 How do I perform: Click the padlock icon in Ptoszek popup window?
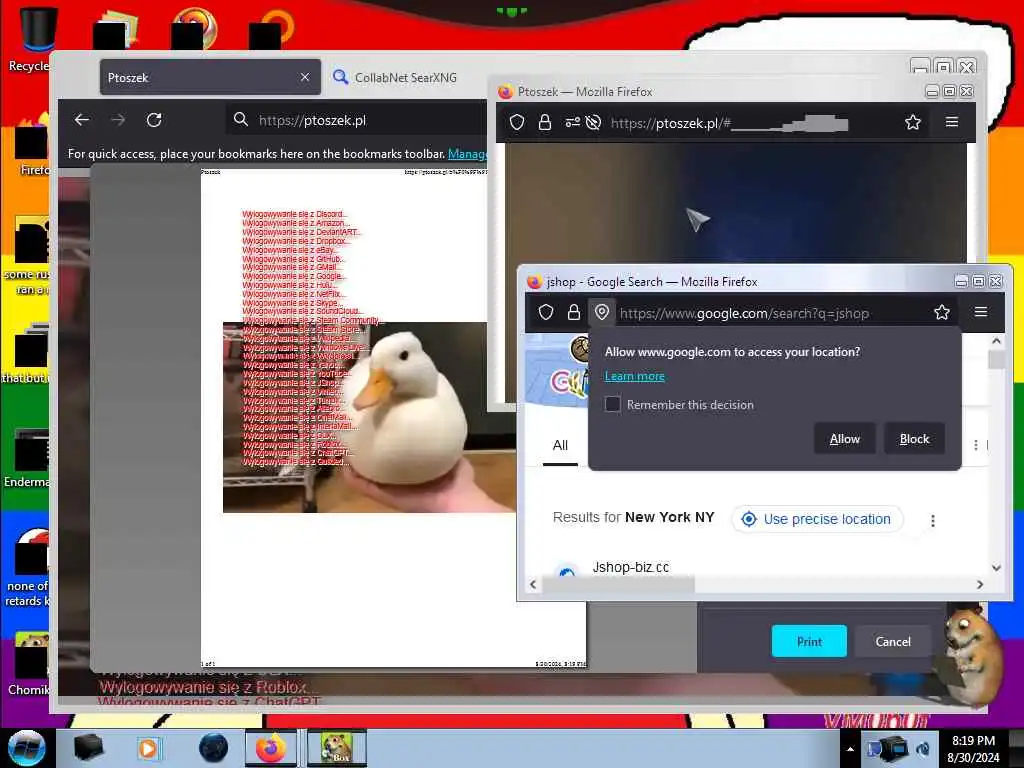[545, 122]
